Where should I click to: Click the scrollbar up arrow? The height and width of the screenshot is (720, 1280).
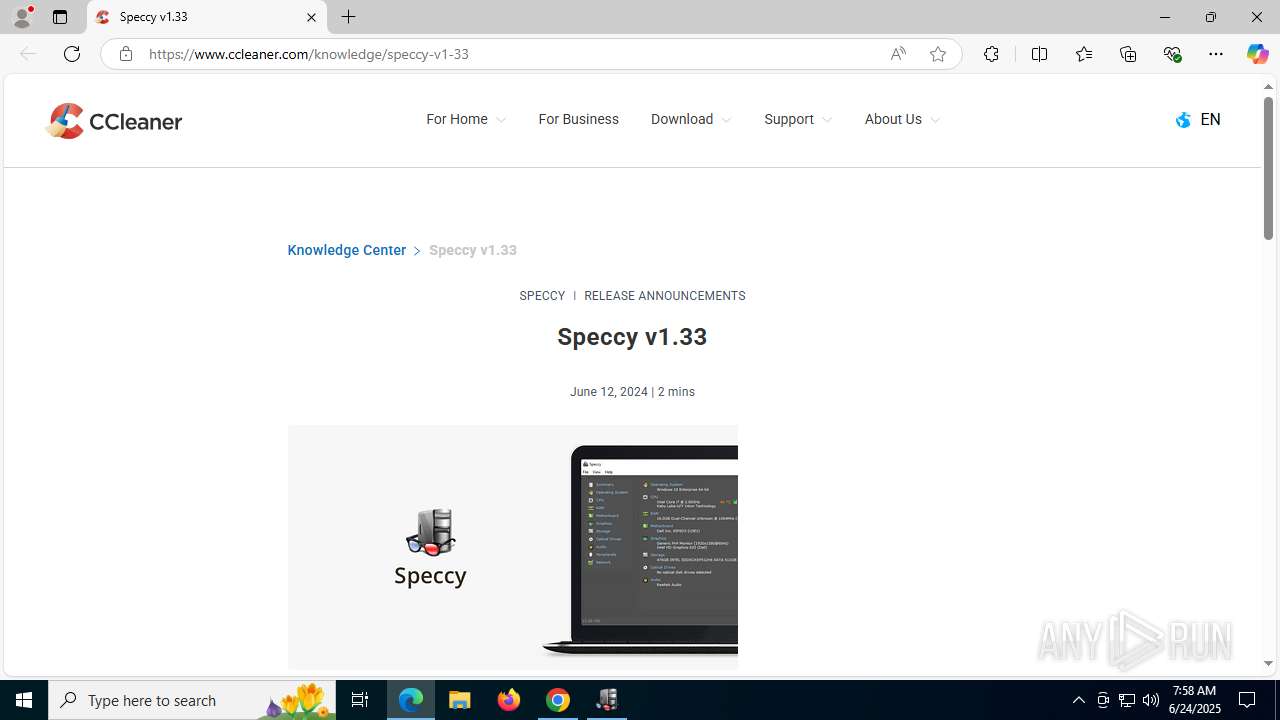(x=1268, y=86)
